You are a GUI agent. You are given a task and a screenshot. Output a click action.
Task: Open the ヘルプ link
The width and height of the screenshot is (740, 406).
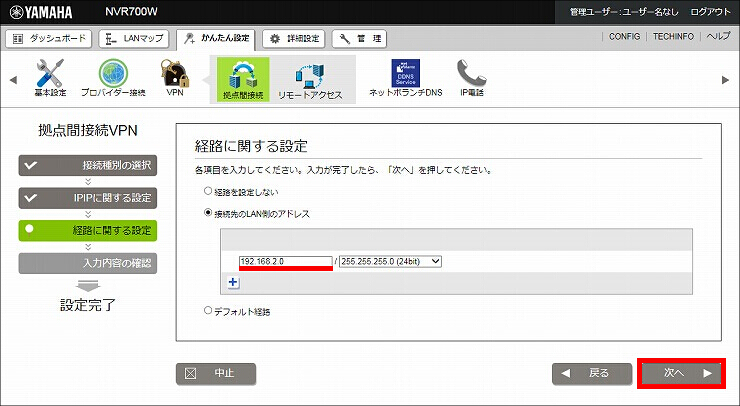(718, 36)
